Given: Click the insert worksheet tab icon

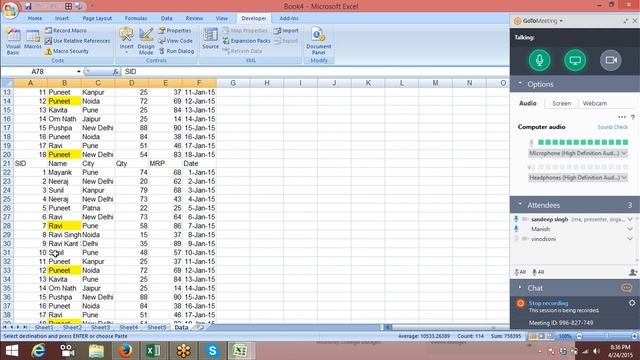Looking at the screenshot, I should click(200, 327).
